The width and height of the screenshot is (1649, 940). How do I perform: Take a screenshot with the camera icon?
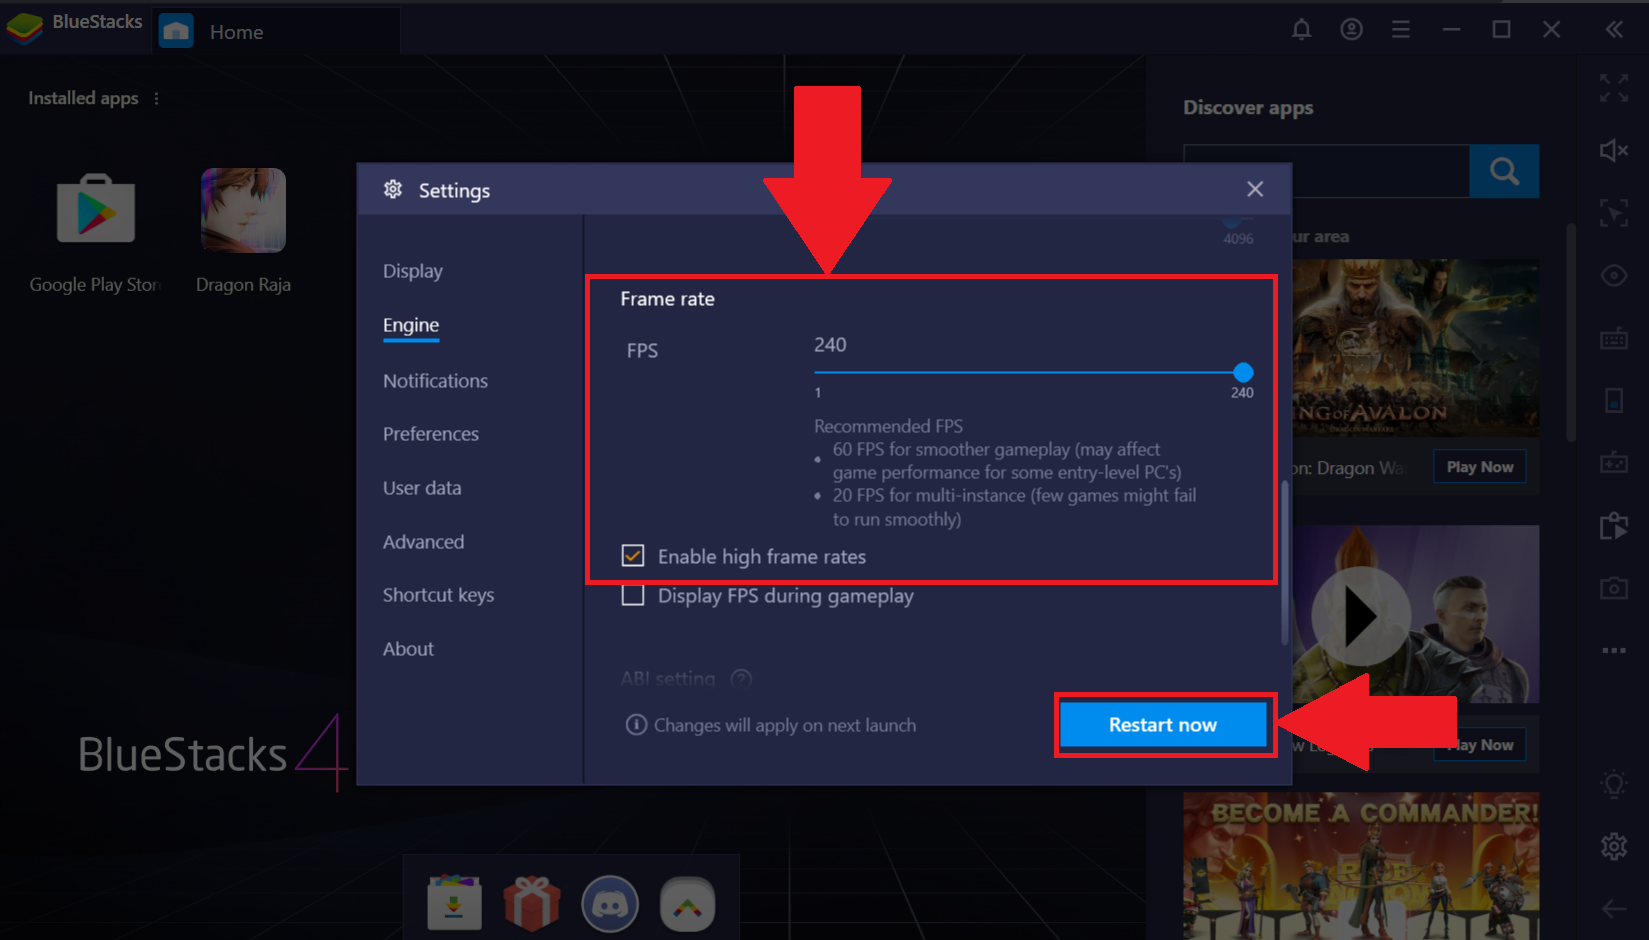(x=1614, y=588)
